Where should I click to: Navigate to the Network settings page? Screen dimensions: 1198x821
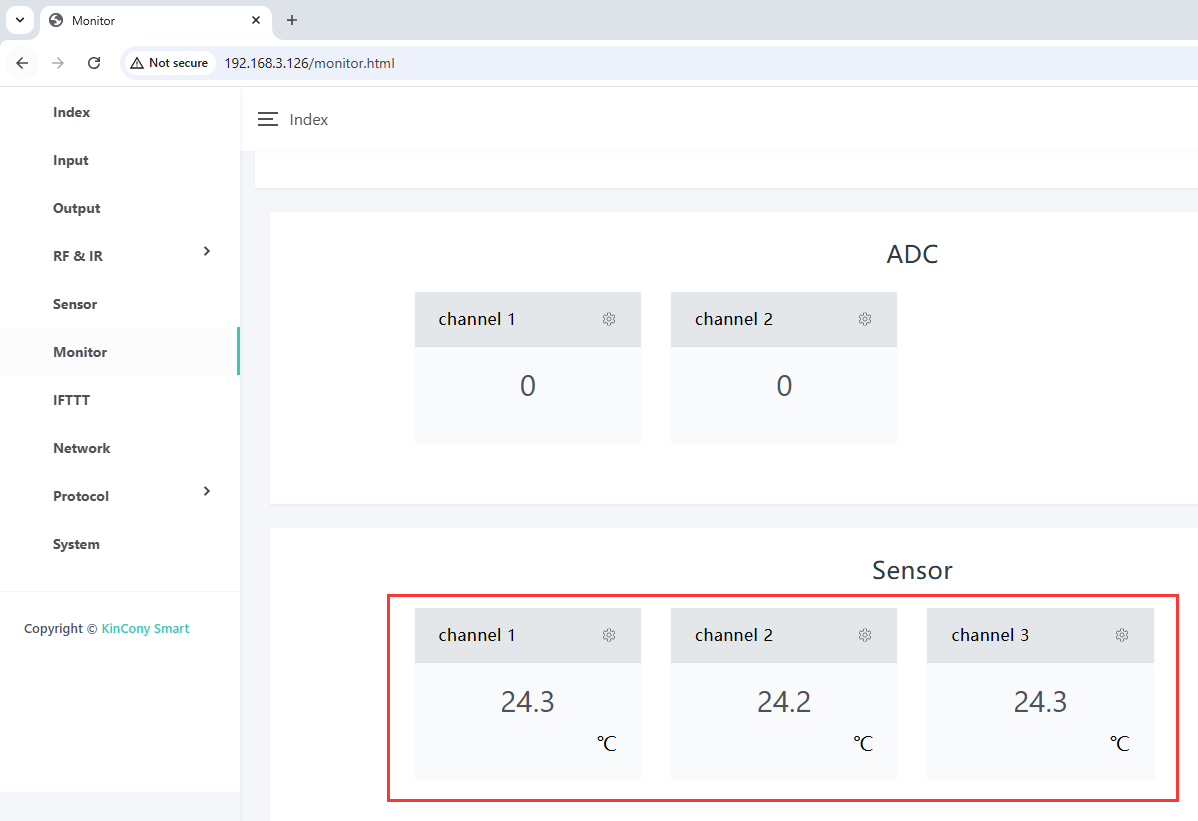coord(81,448)
